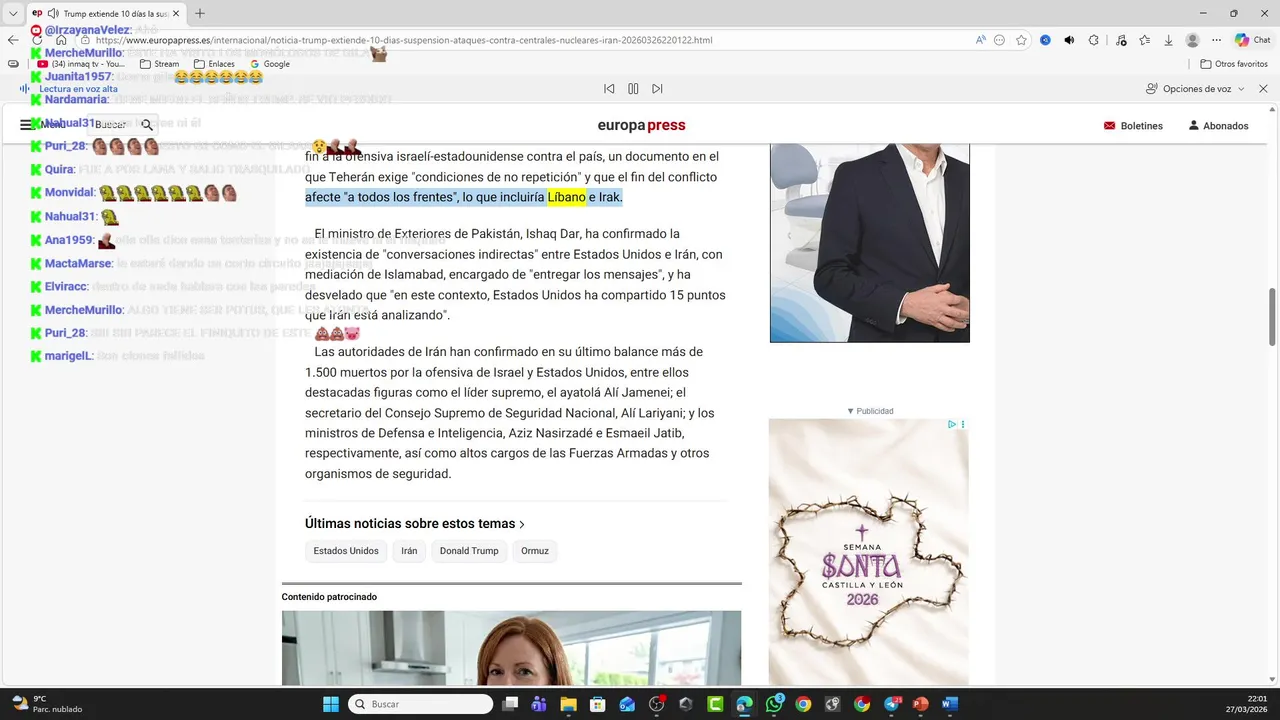Open the Copilot Chat button
This screenshot has height=720, width=1280.
click(1252, 40)
